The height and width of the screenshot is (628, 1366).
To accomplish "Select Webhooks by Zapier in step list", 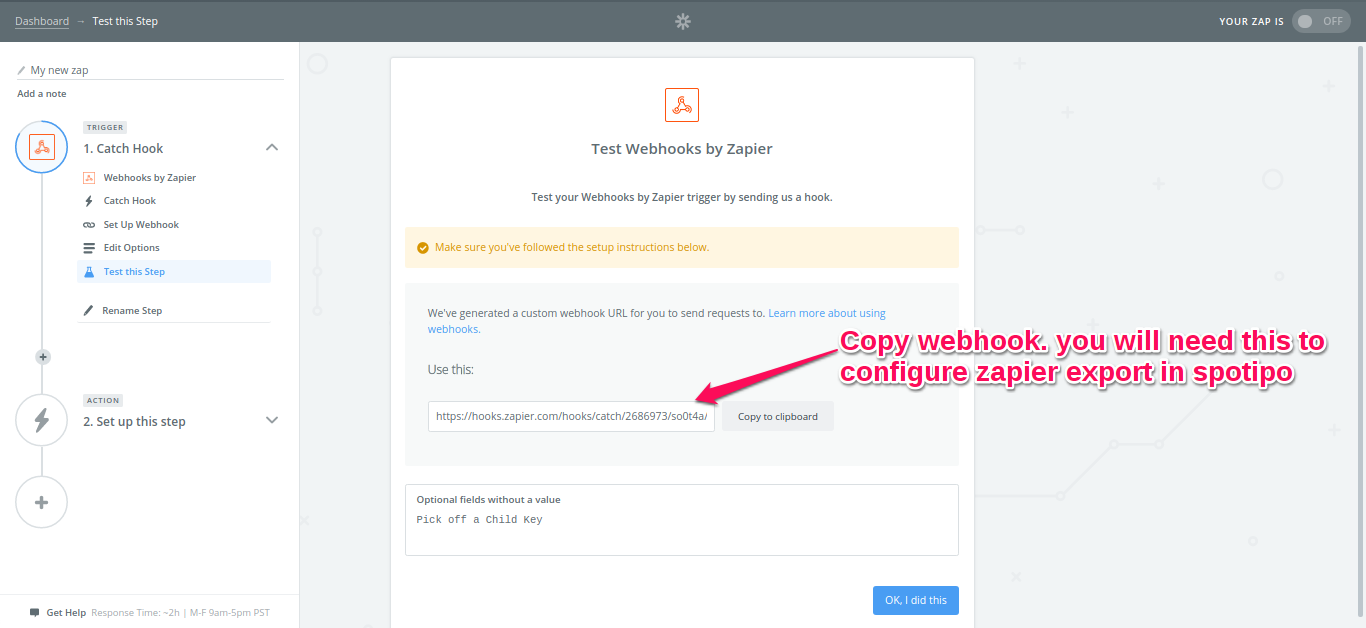I will click(150, 178).
